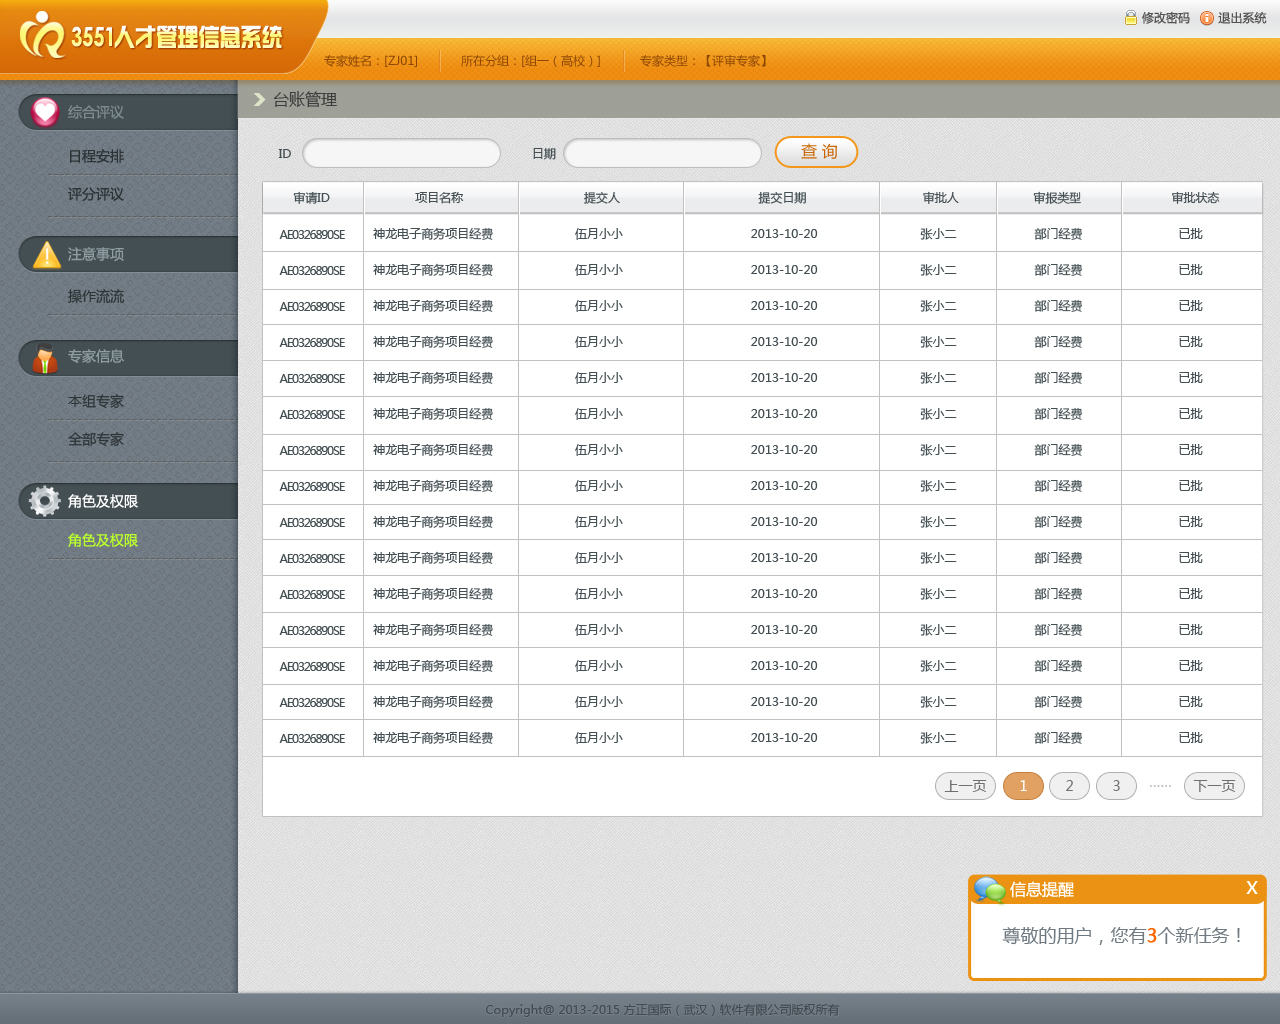Screen dimensions: 1280x1024
Task: Click the 提交人 column header
Action: coord(601,198)
